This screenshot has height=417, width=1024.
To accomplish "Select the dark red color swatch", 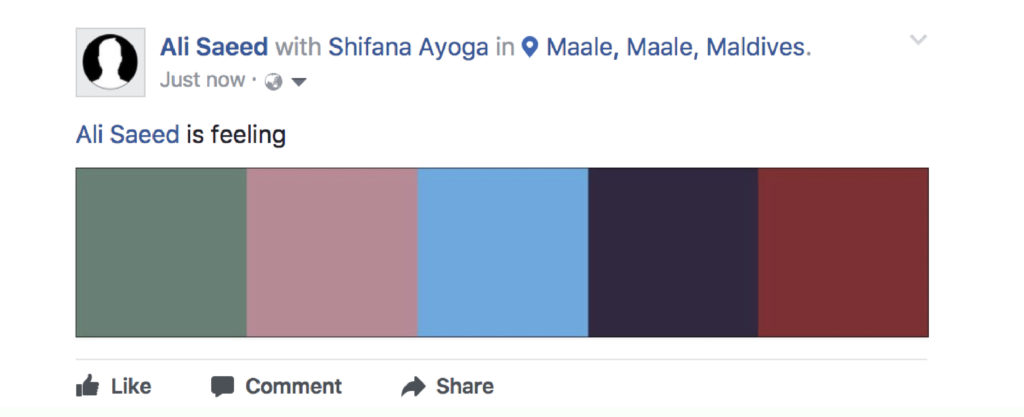I will [x=843, y=253].
